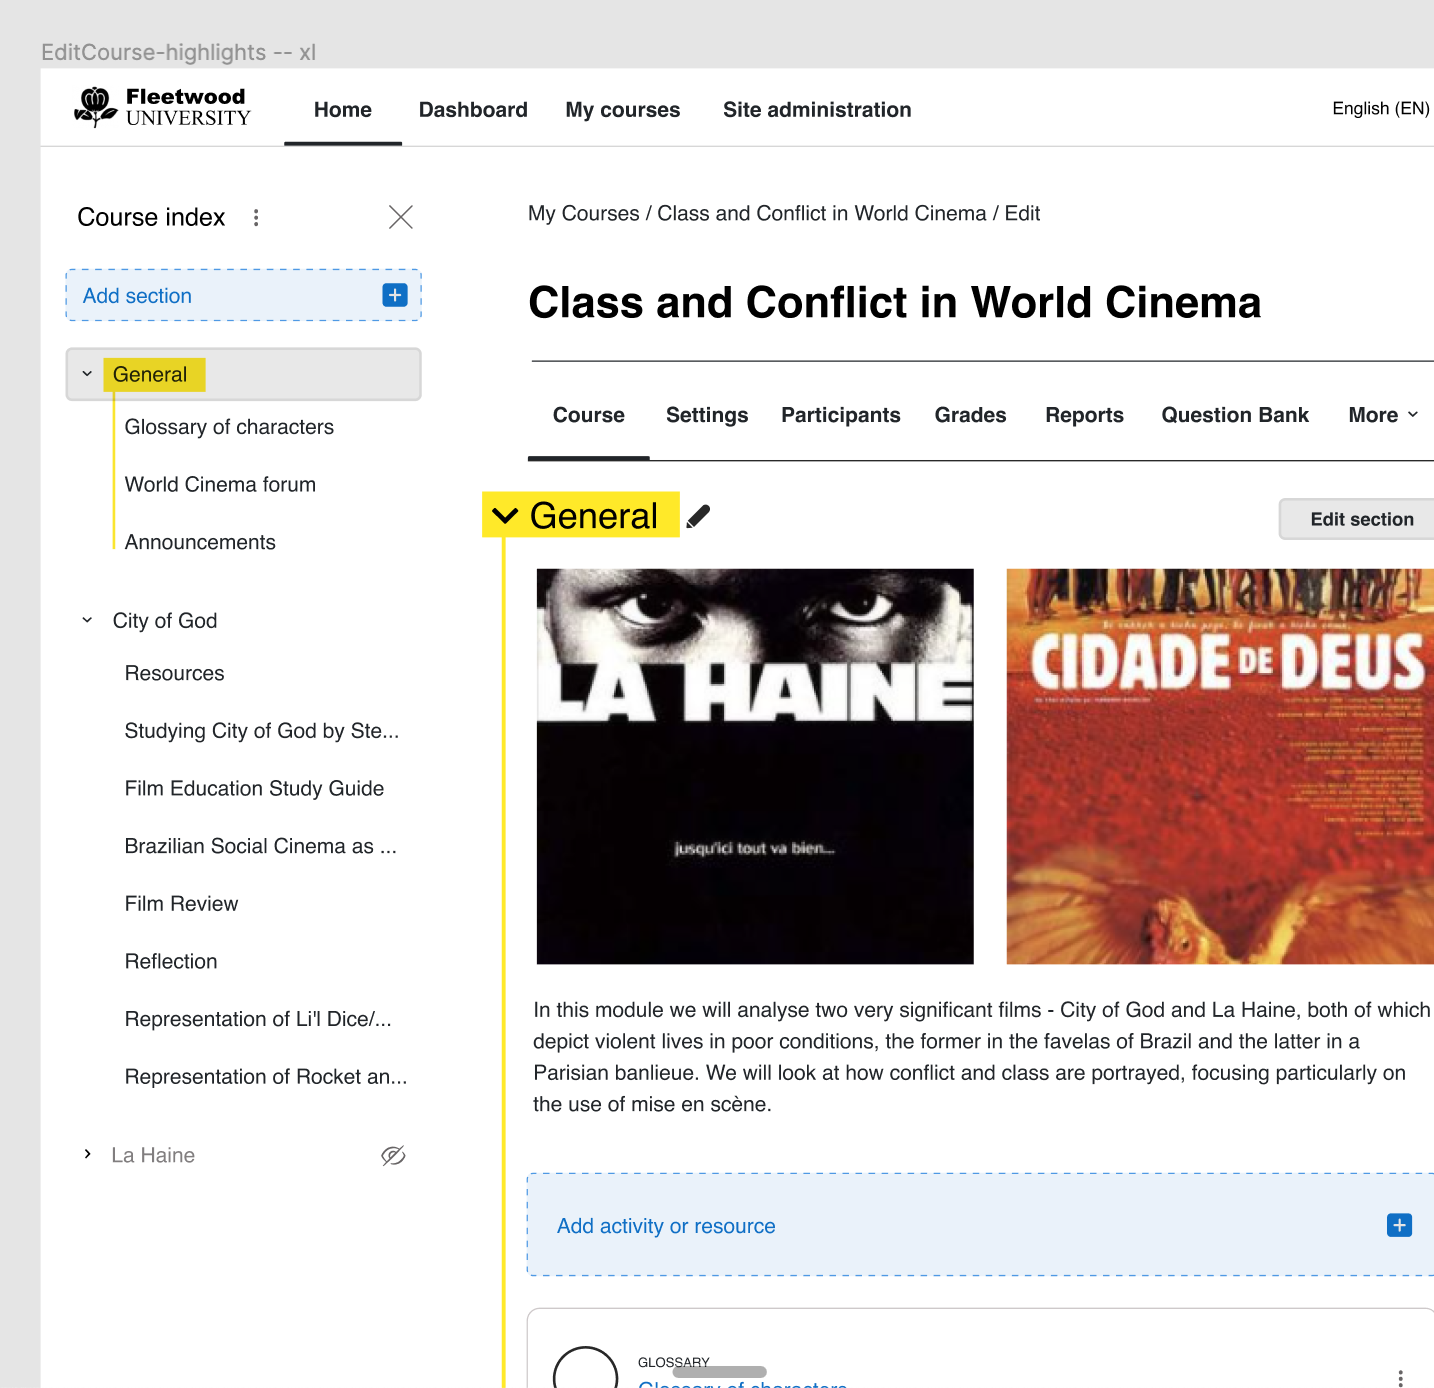This screenshot has height=1388, width=1434.
Task: Open the More dropdown in course navigation
Action: point(1383,415)
